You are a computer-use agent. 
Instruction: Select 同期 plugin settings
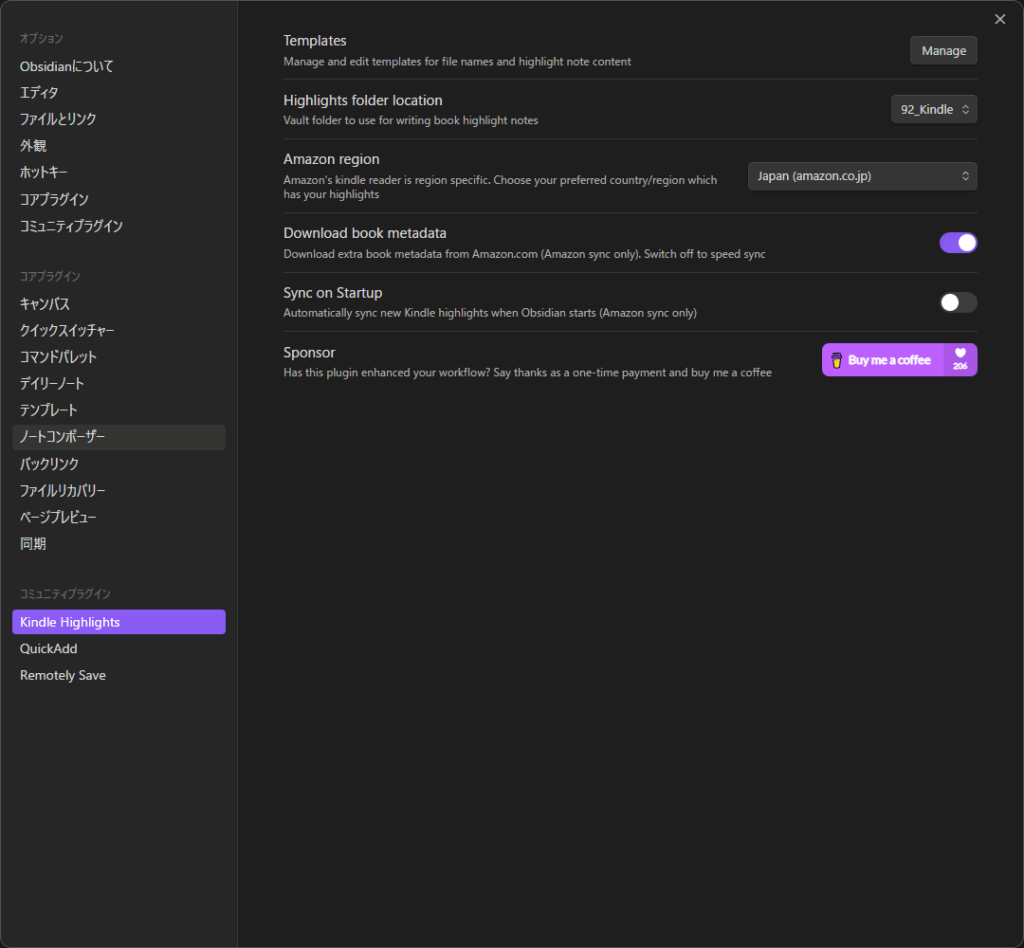pos(119,544)
